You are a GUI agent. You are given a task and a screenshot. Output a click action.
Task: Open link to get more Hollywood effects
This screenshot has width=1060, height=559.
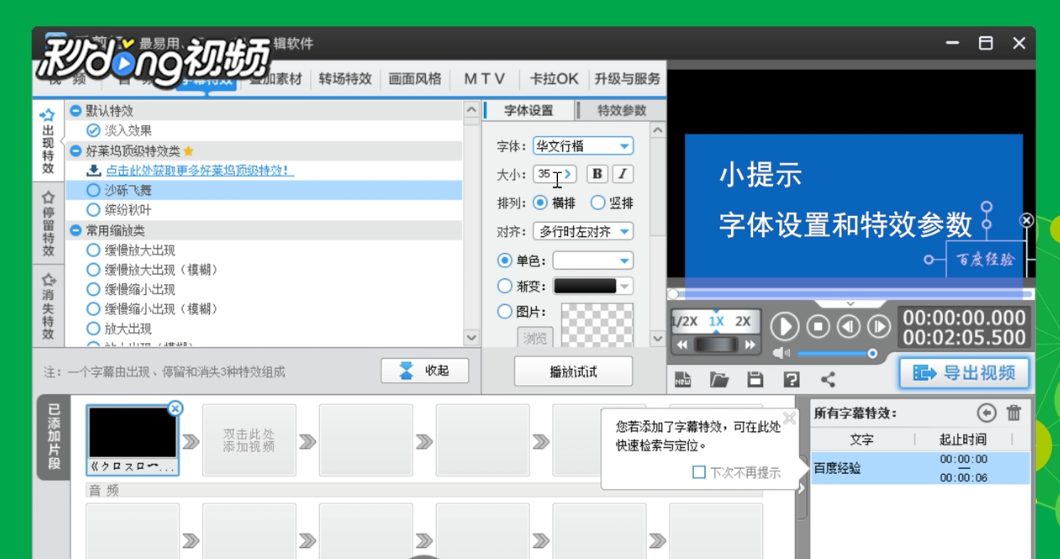pyautogui.click(x=199, y=170)
